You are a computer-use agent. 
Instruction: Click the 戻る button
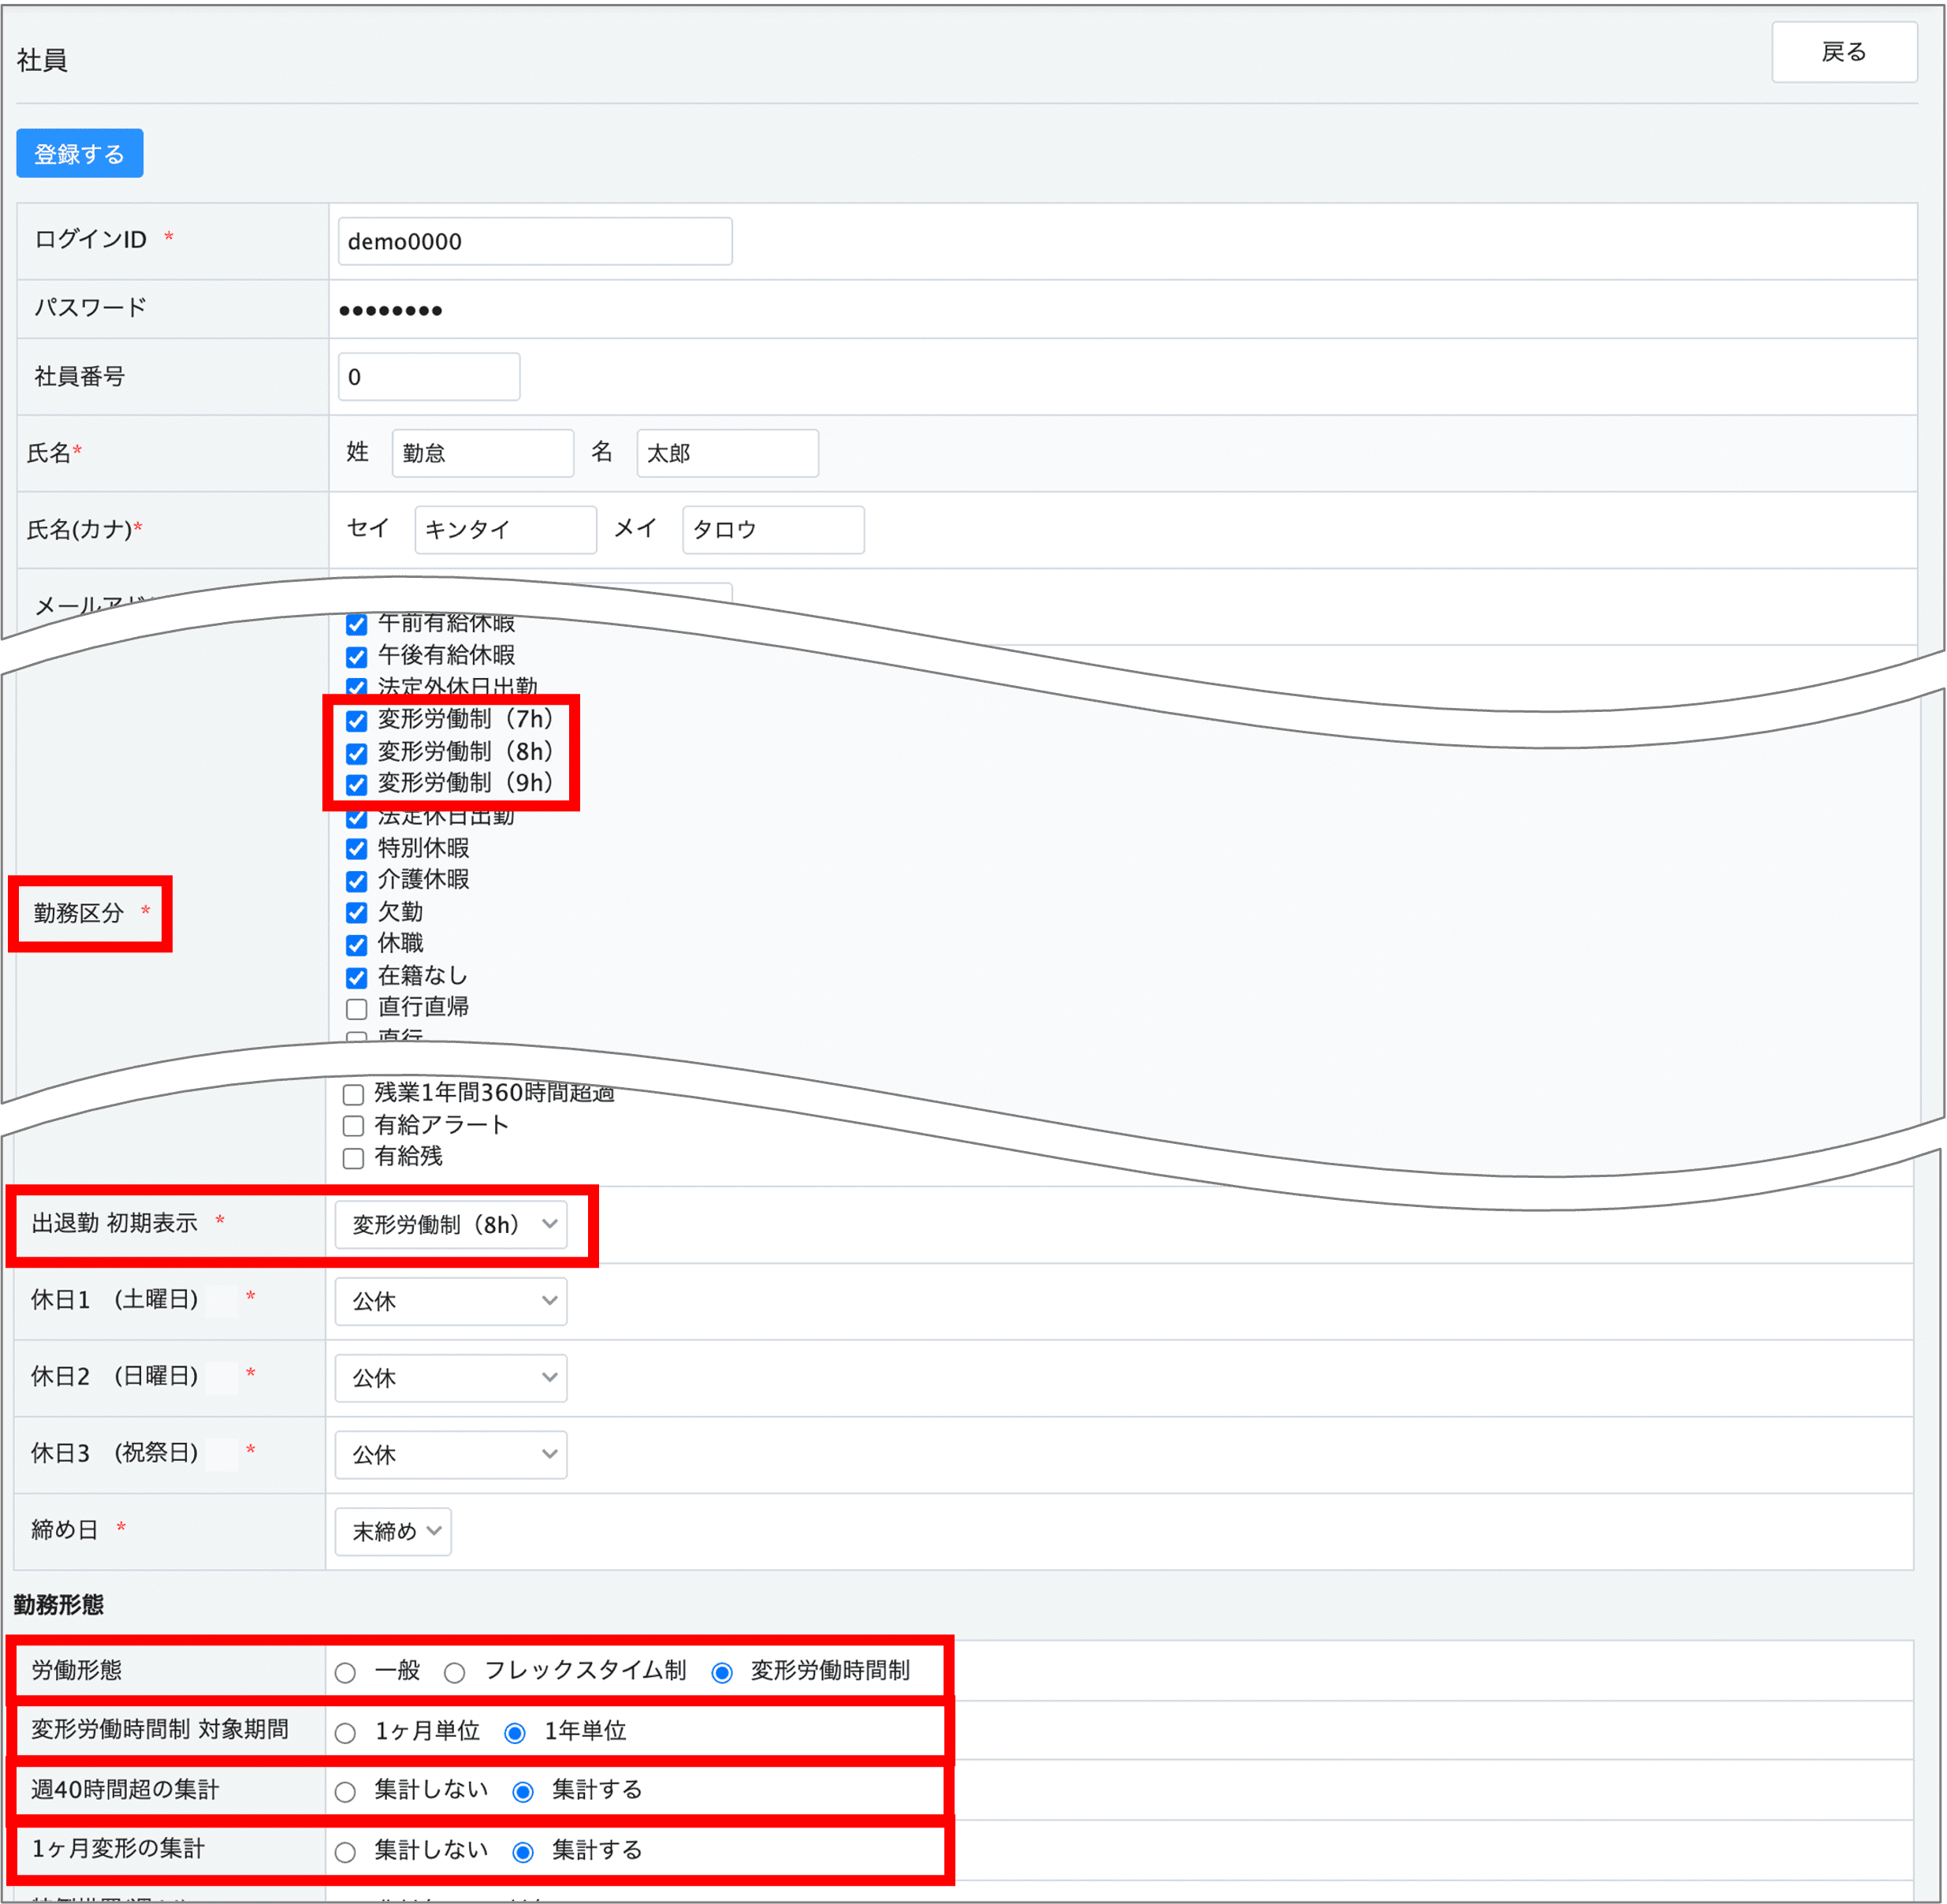1843,52
